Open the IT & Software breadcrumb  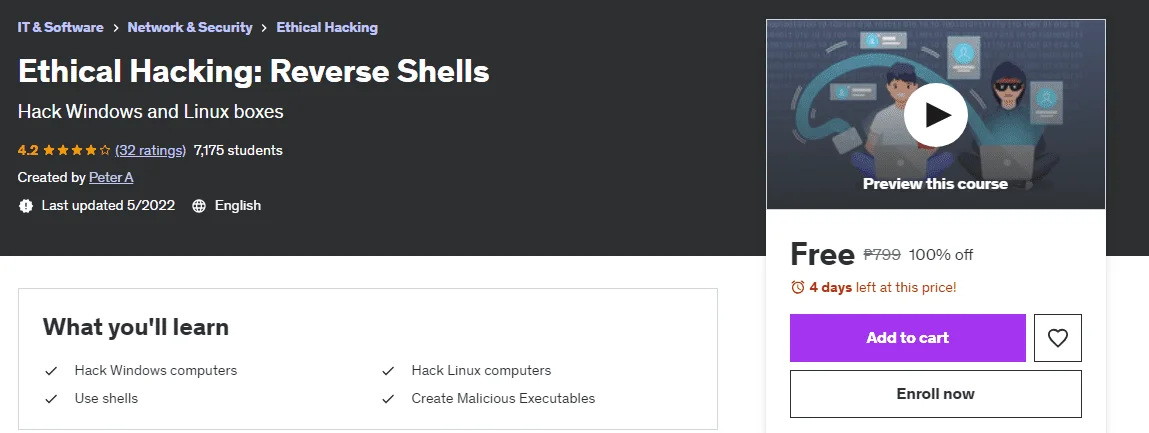pos(61,28)
